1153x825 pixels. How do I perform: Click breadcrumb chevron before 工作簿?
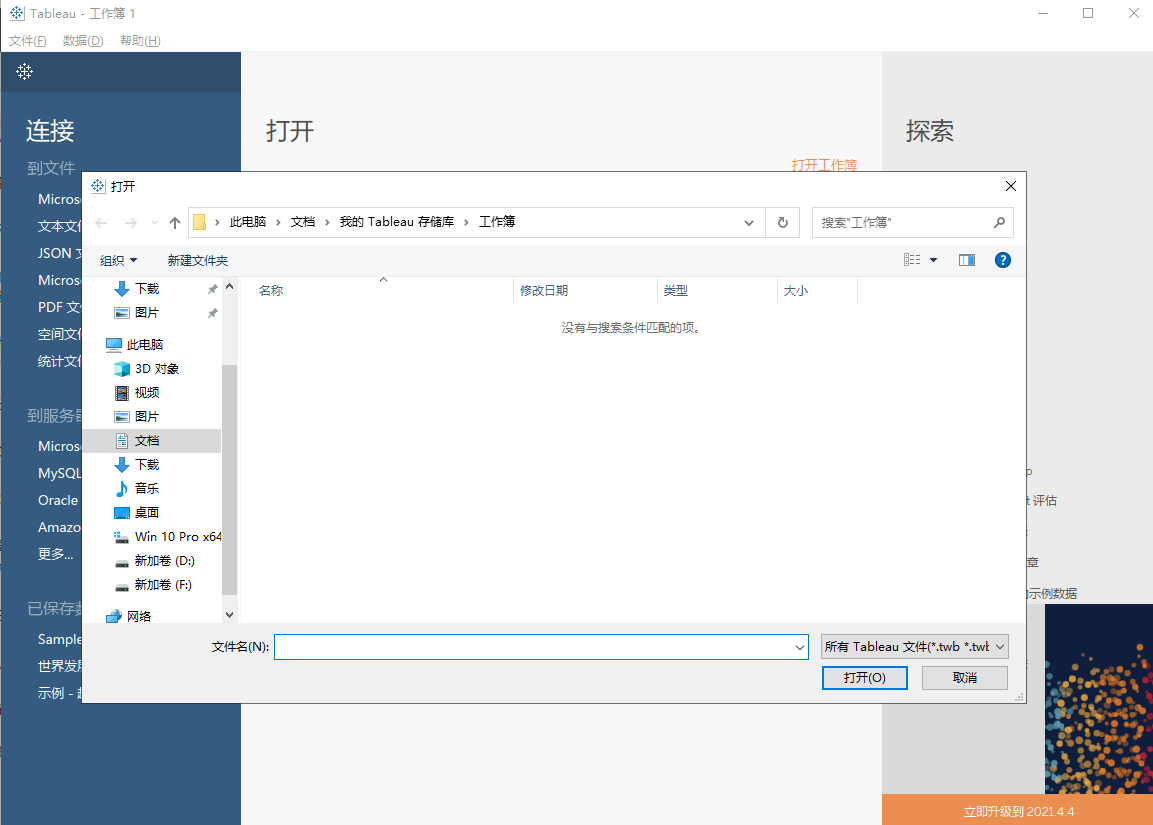(x=466, y=222)
